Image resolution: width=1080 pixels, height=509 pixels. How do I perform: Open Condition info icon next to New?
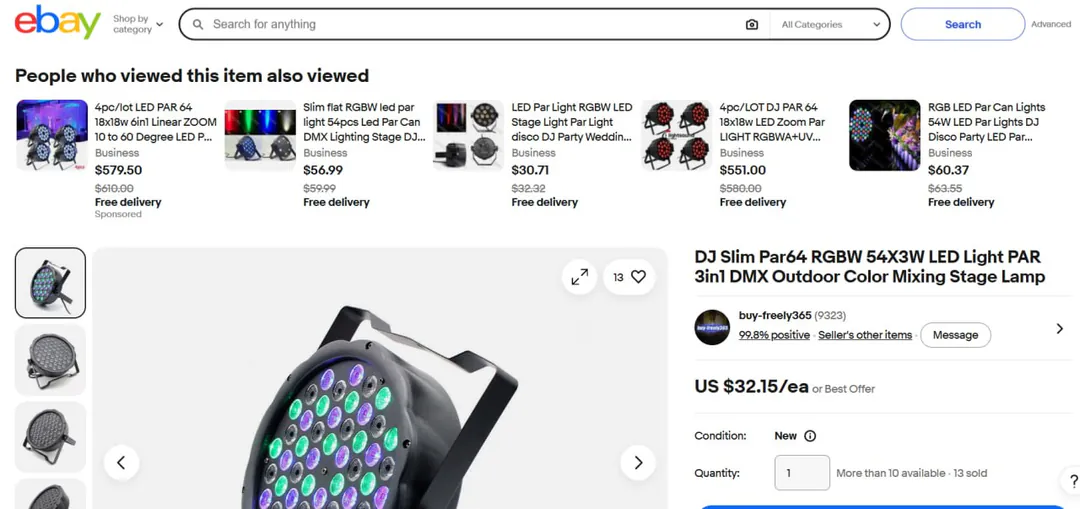click(810, 436)
